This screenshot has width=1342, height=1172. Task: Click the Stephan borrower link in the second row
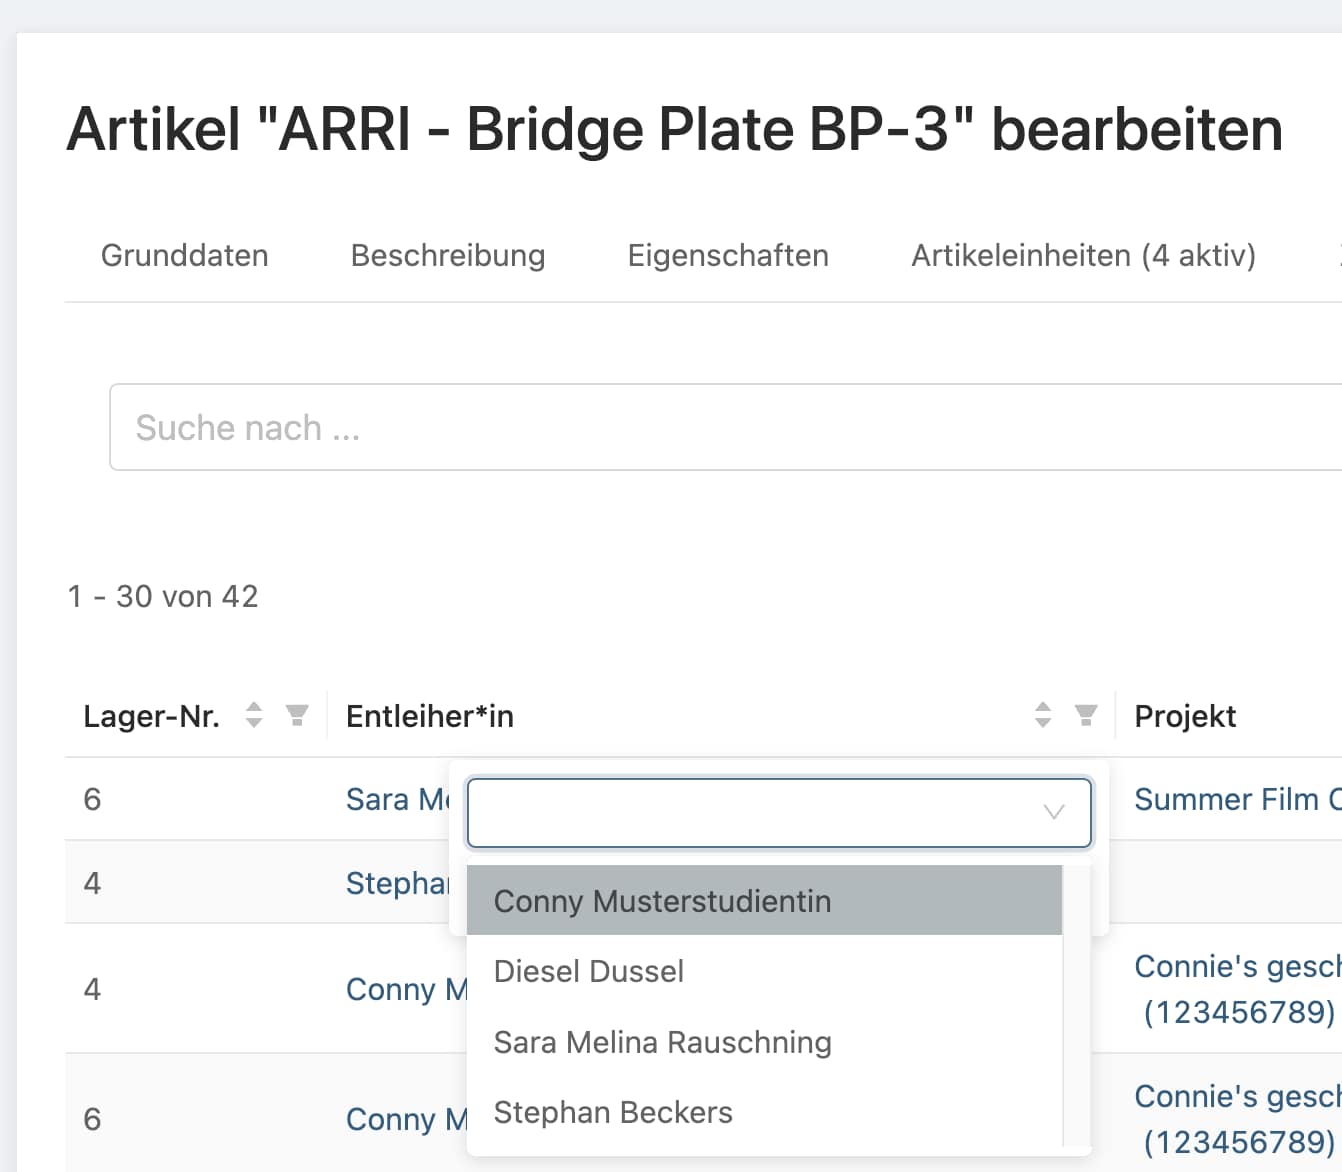pyautogui.click(x=396, y=883)
